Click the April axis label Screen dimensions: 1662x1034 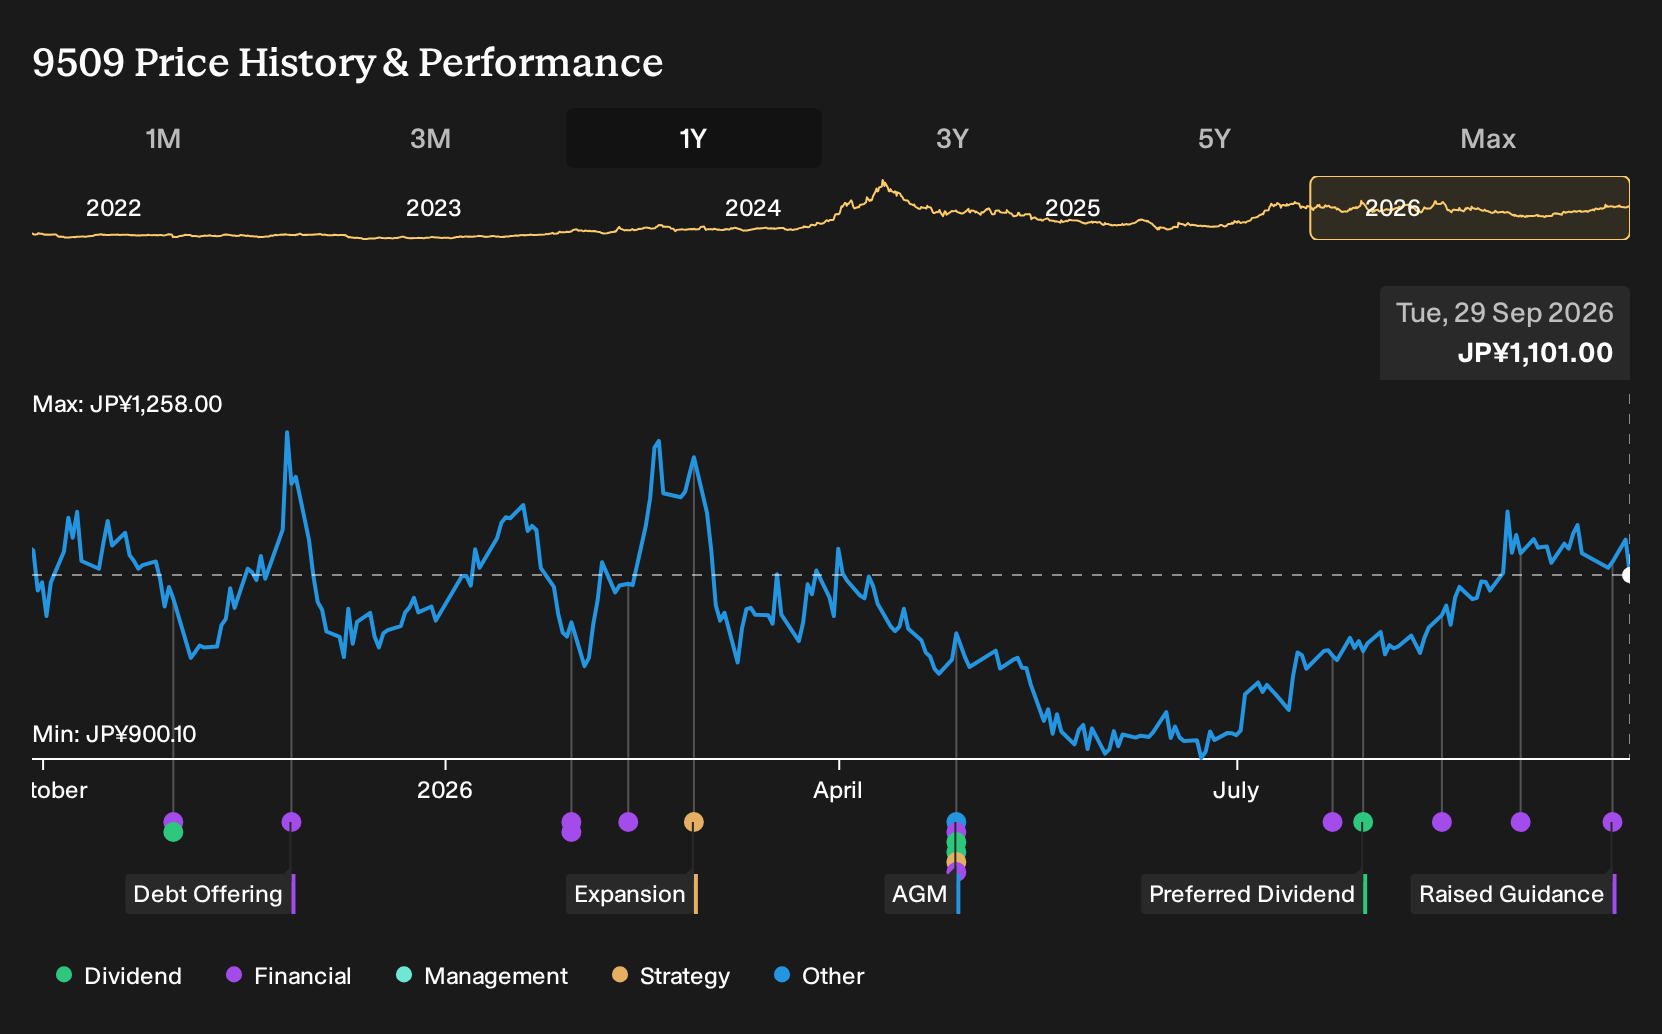[x=838, y=790]
